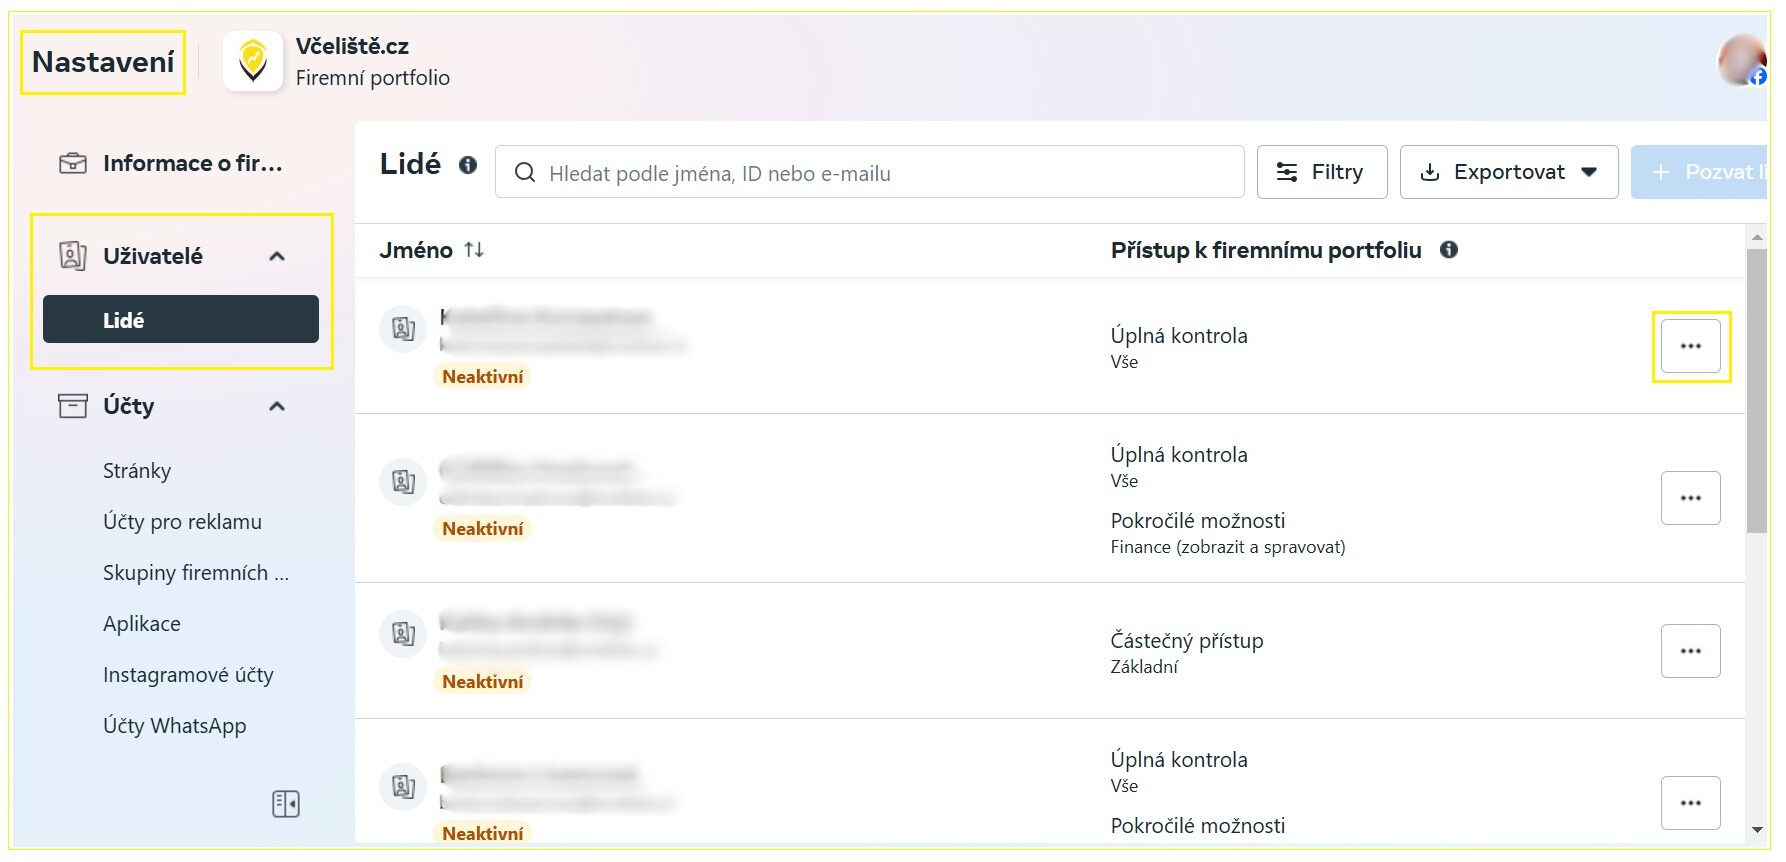The height and width of the screenshot is (862, 1786).
Task: Open the three-dot menu for second person
Action: pos(1690,498)
